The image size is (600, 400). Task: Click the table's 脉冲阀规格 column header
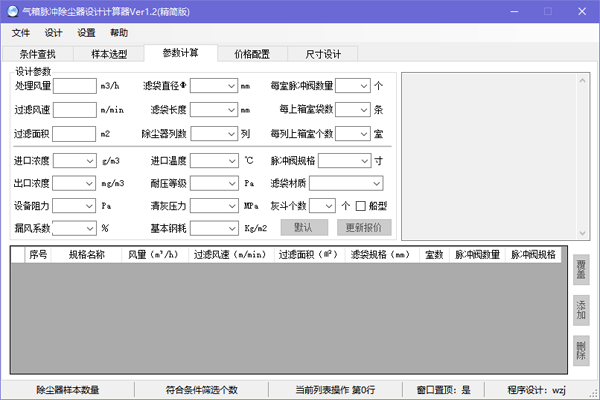[533, 255]
